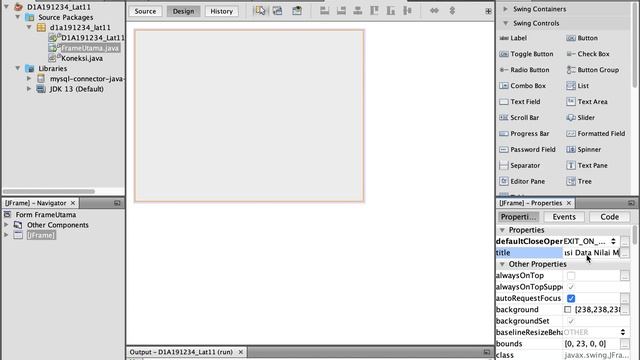Pick Toggle Button component from palette
The image size is (640, 360).
tap(526, 54)
